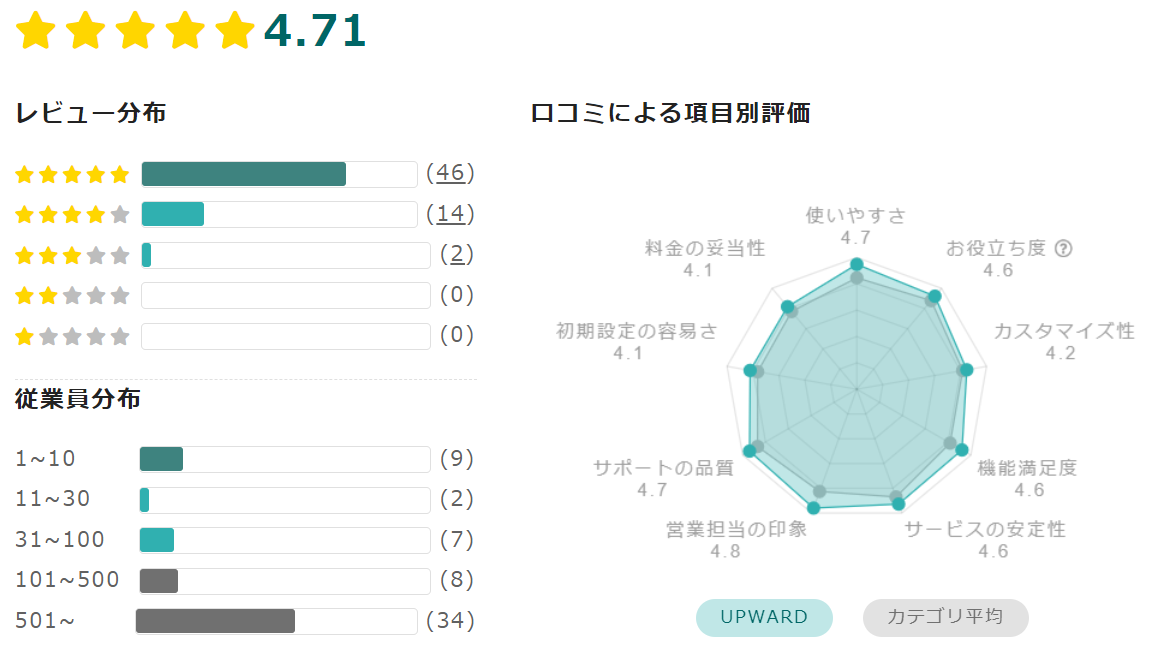Open the 46 five-star reviews link

(x=450, y=173)
